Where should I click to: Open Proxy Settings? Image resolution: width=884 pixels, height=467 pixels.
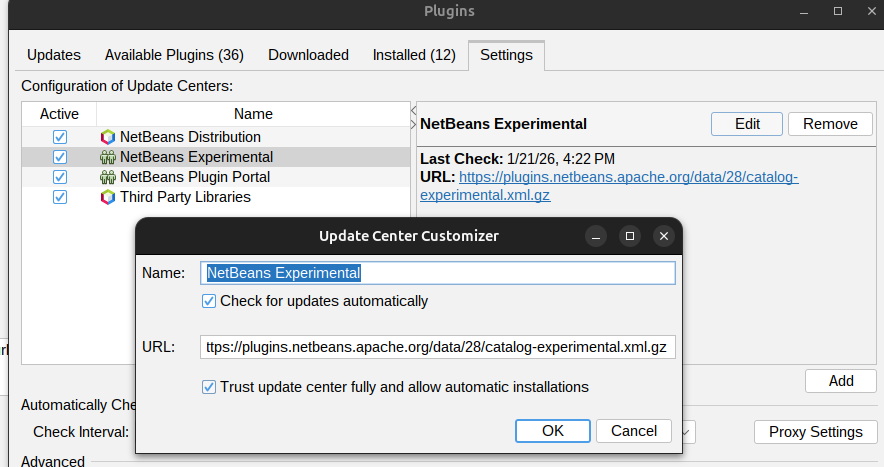(815, 432)
